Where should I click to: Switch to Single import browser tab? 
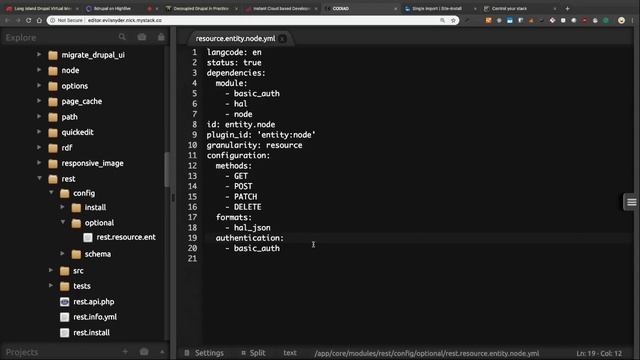pos(440,9)
